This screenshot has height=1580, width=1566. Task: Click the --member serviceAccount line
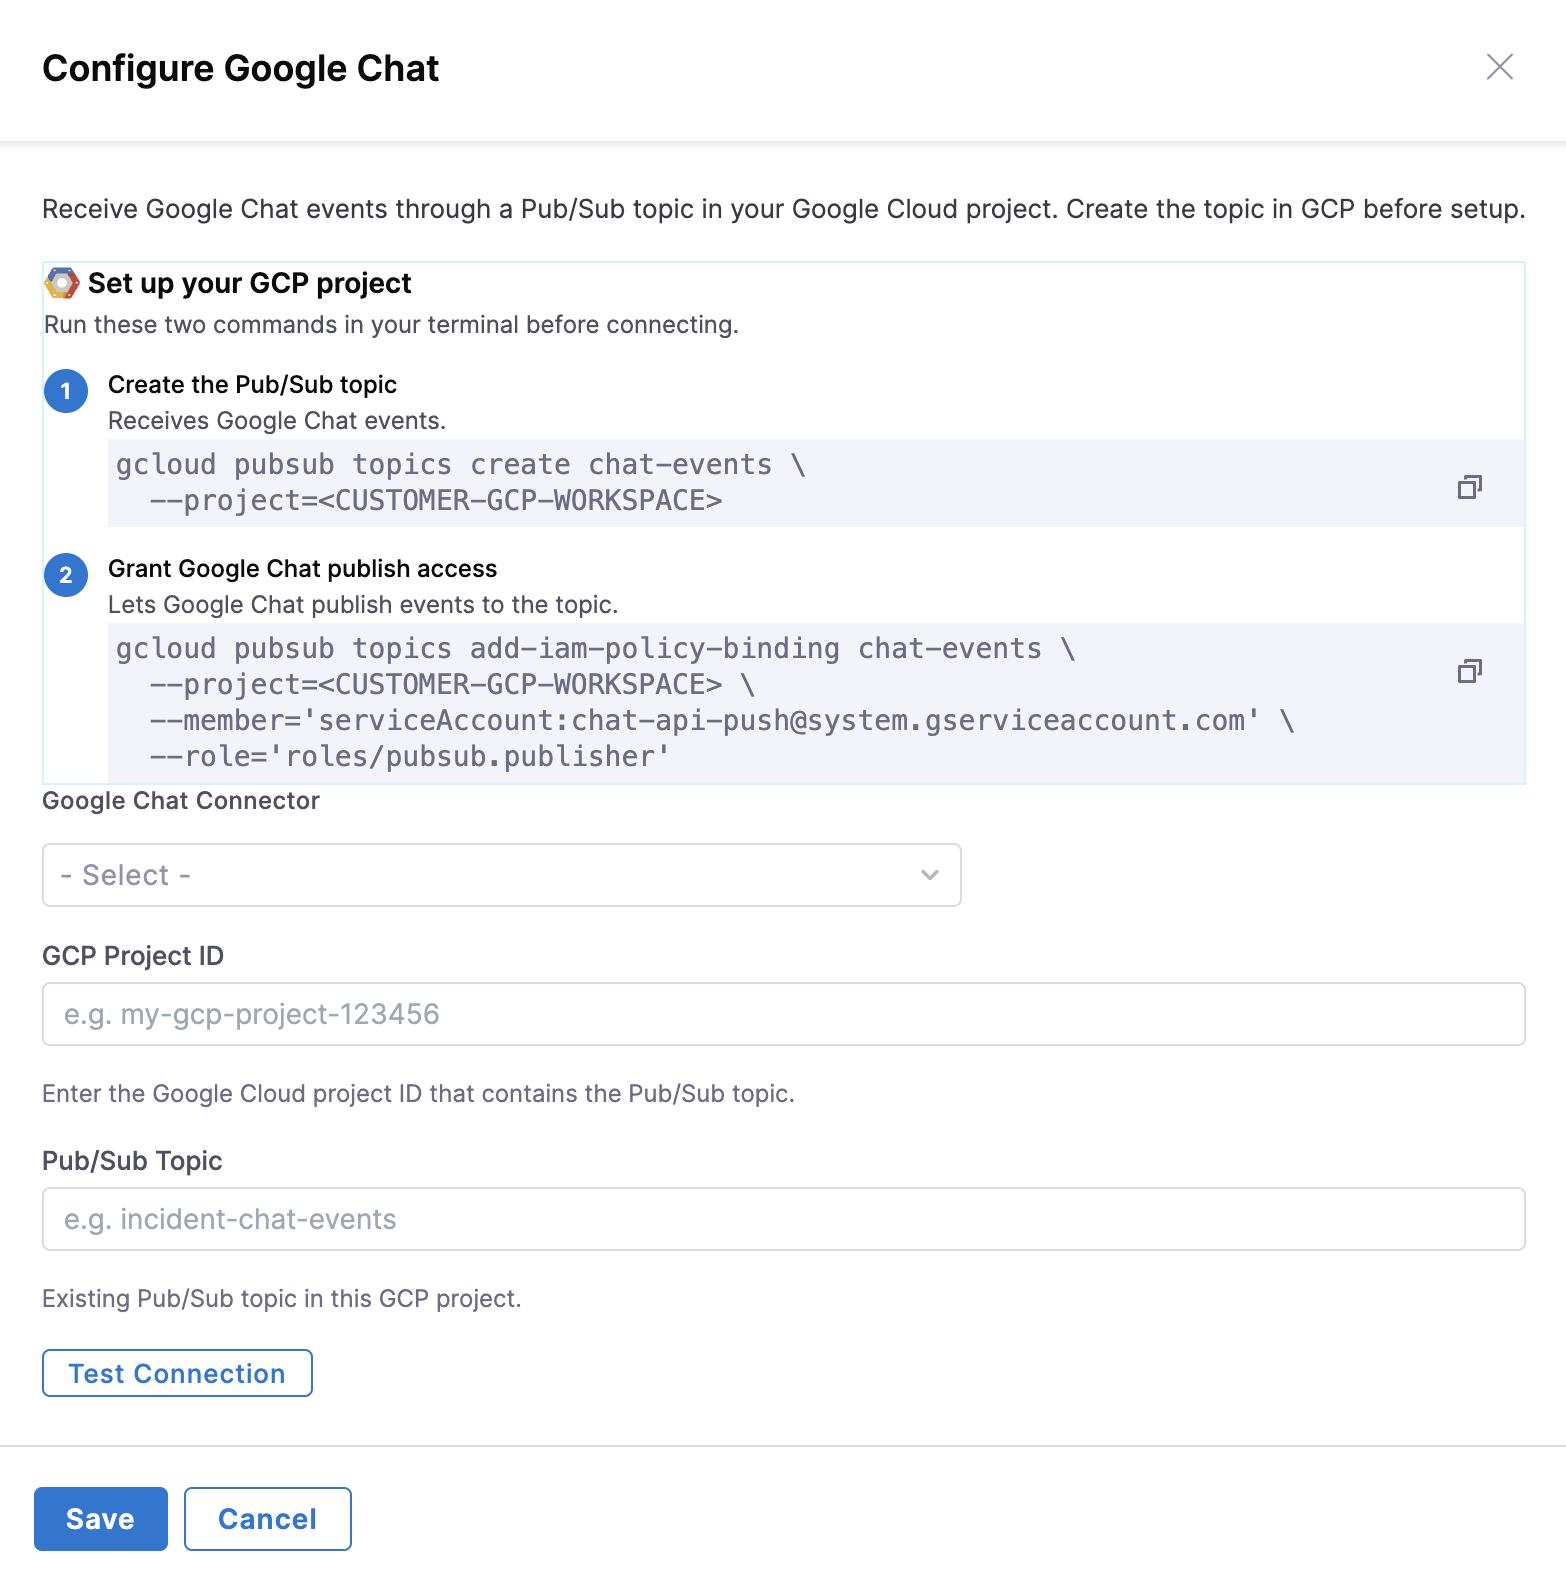(x=722, y=721)
